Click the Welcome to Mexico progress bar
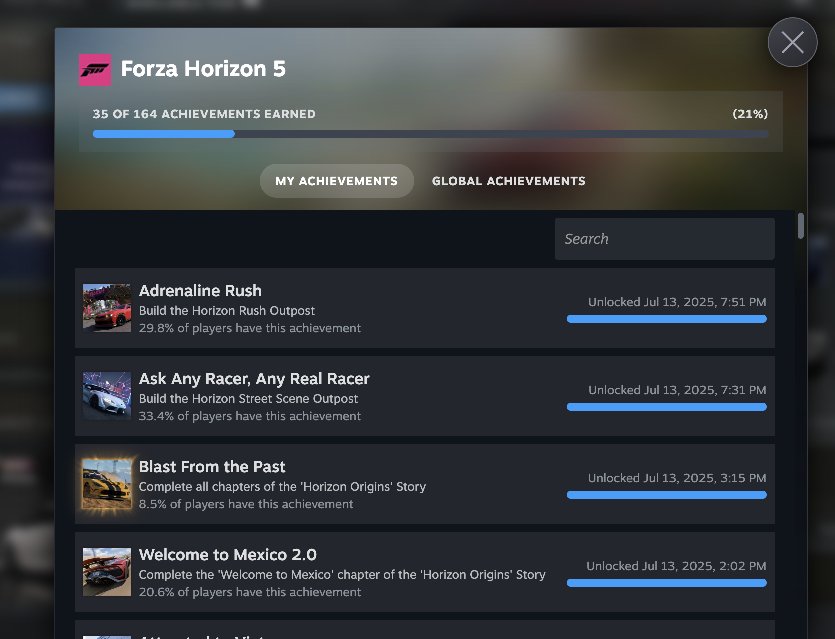 [x=666, y=583]
